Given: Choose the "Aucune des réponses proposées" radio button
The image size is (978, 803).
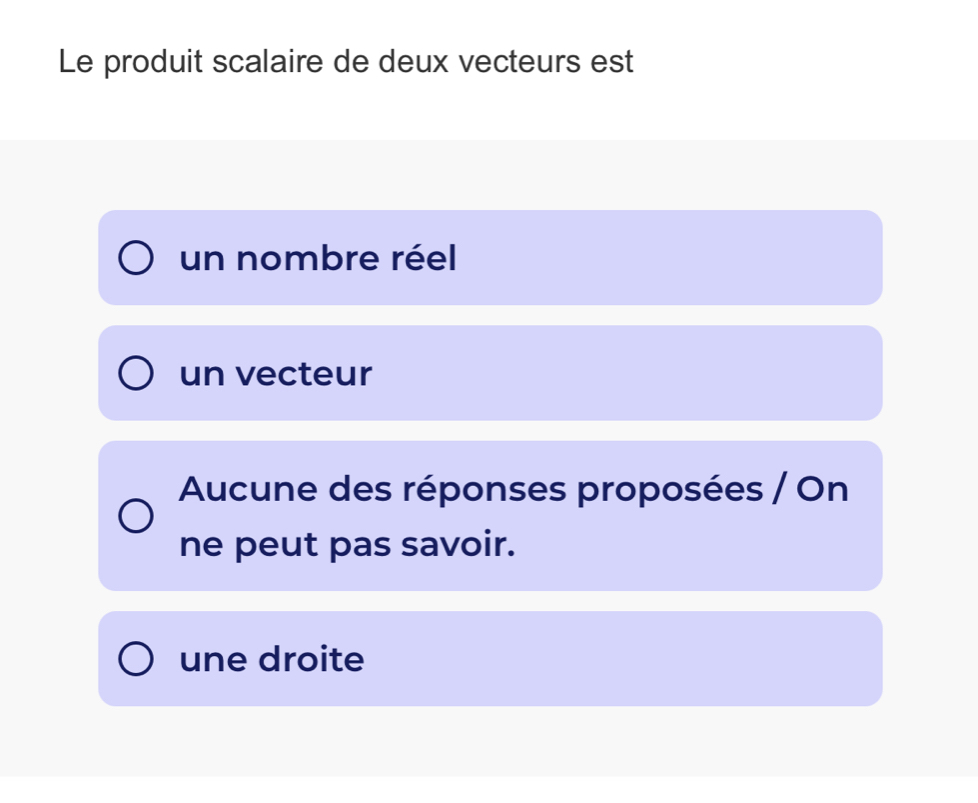Looking at the screenshot, I should pyautogui.click(x=137, y=517).
